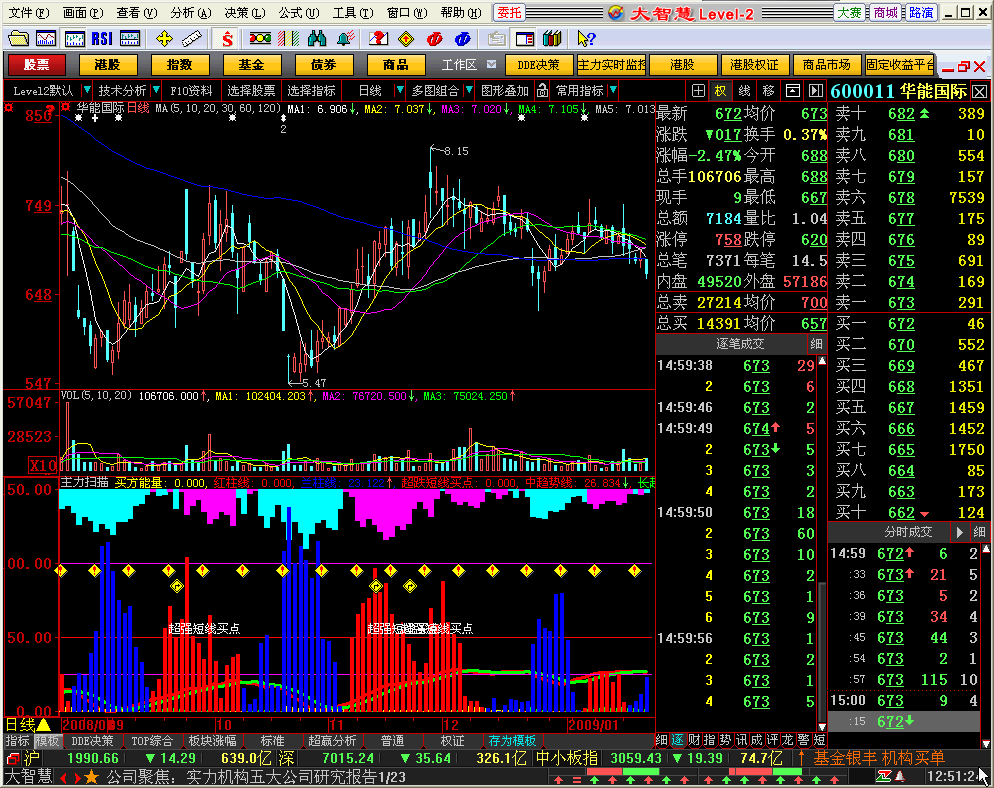994x788 pixels.
Task: Click the yellow diamond up-arrow icon
Action: click(x=406, y=39)
